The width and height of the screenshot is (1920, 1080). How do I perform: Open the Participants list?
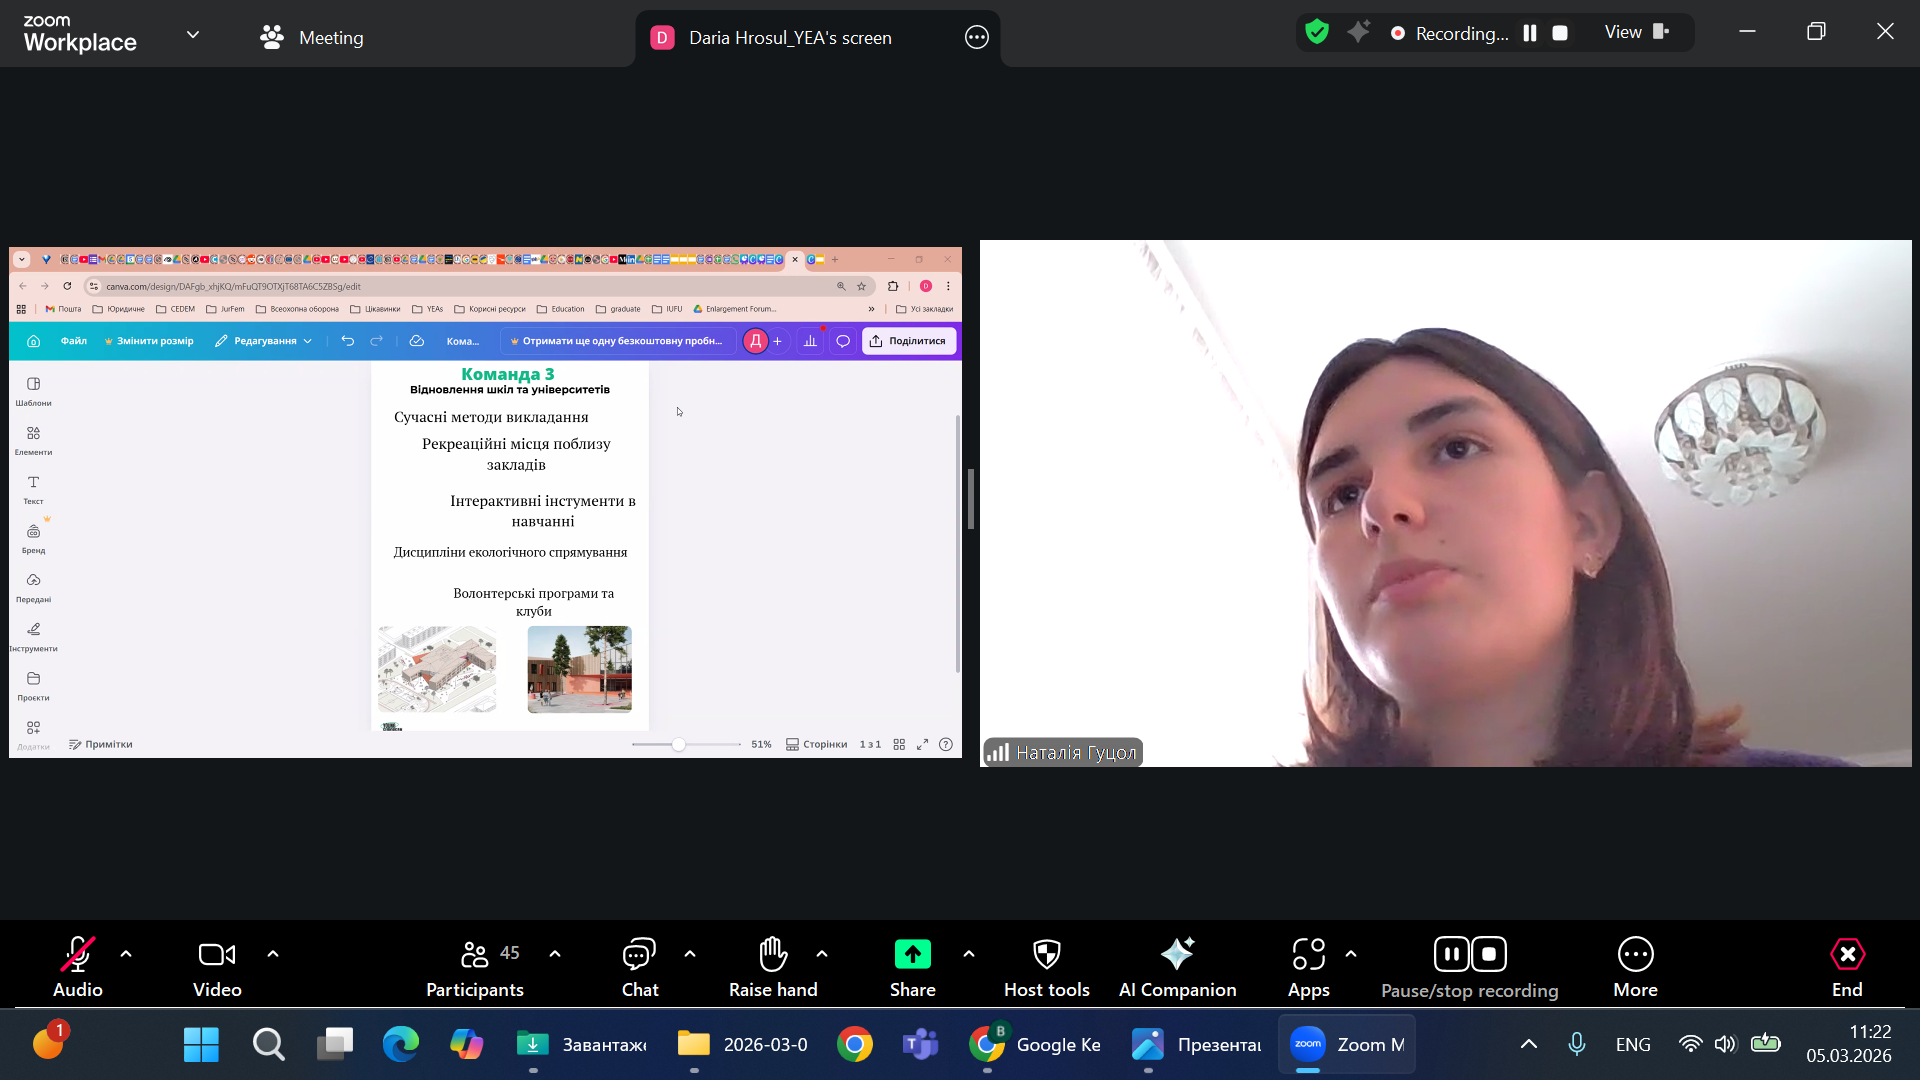475,955
